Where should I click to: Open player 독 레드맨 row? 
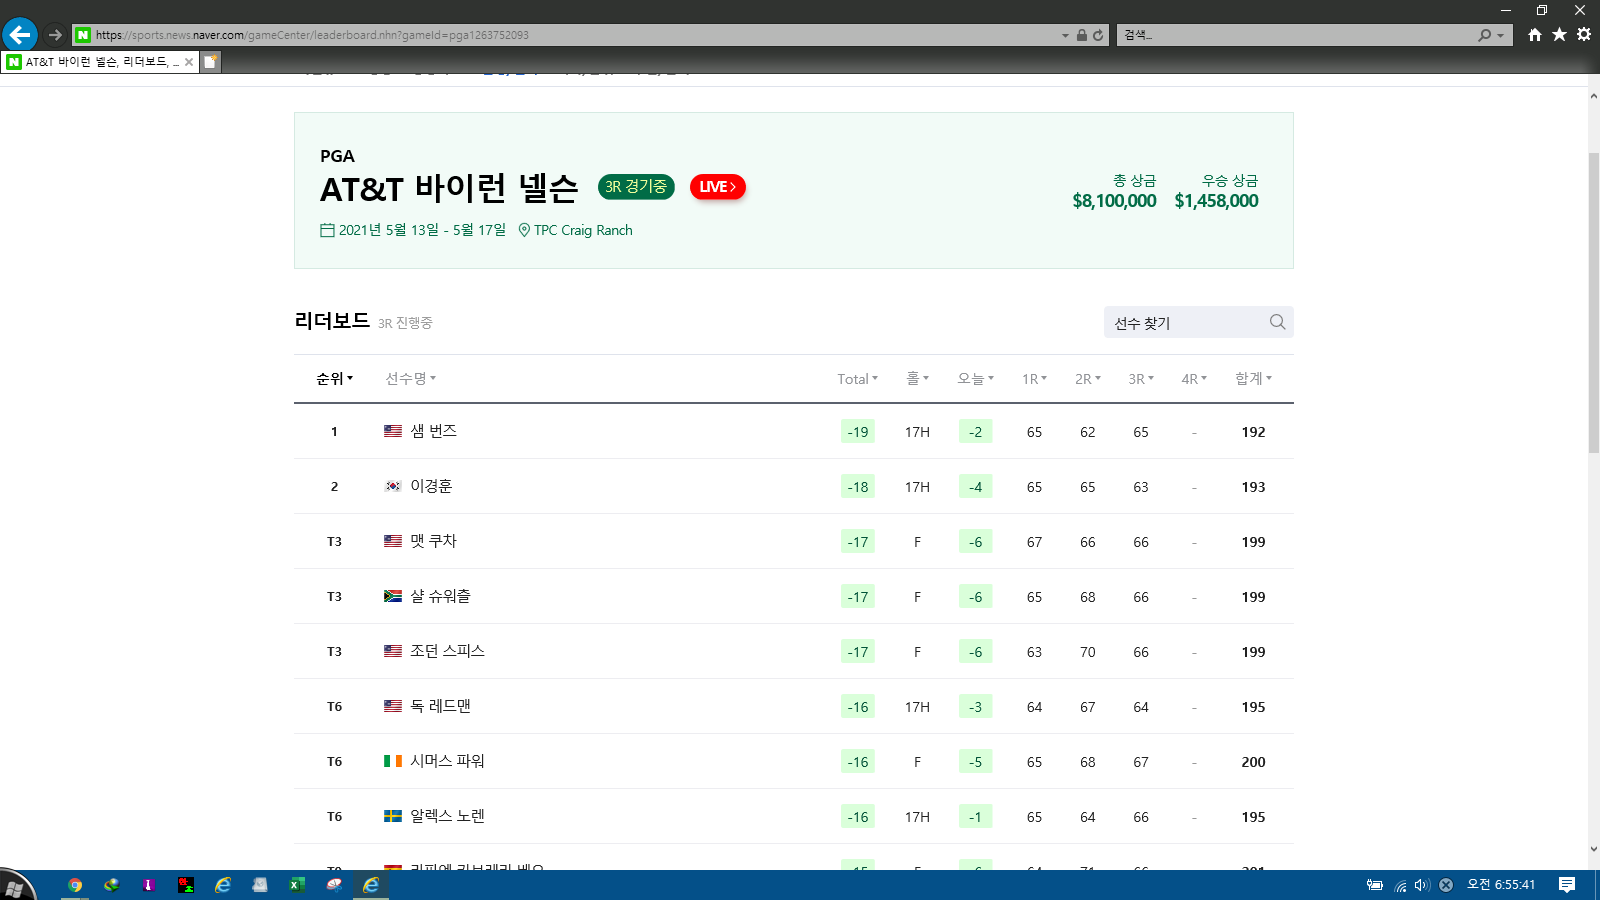point(794,707)
